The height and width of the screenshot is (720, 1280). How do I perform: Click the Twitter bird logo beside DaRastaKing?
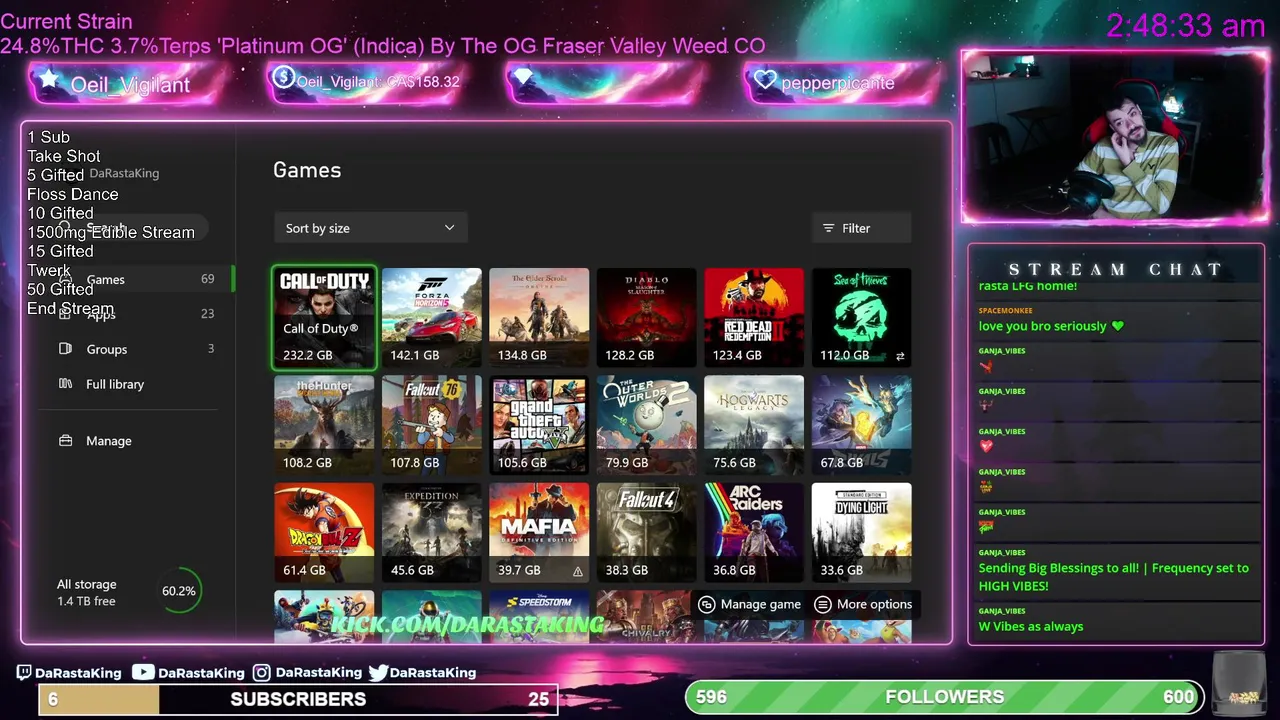coord(378,673)
